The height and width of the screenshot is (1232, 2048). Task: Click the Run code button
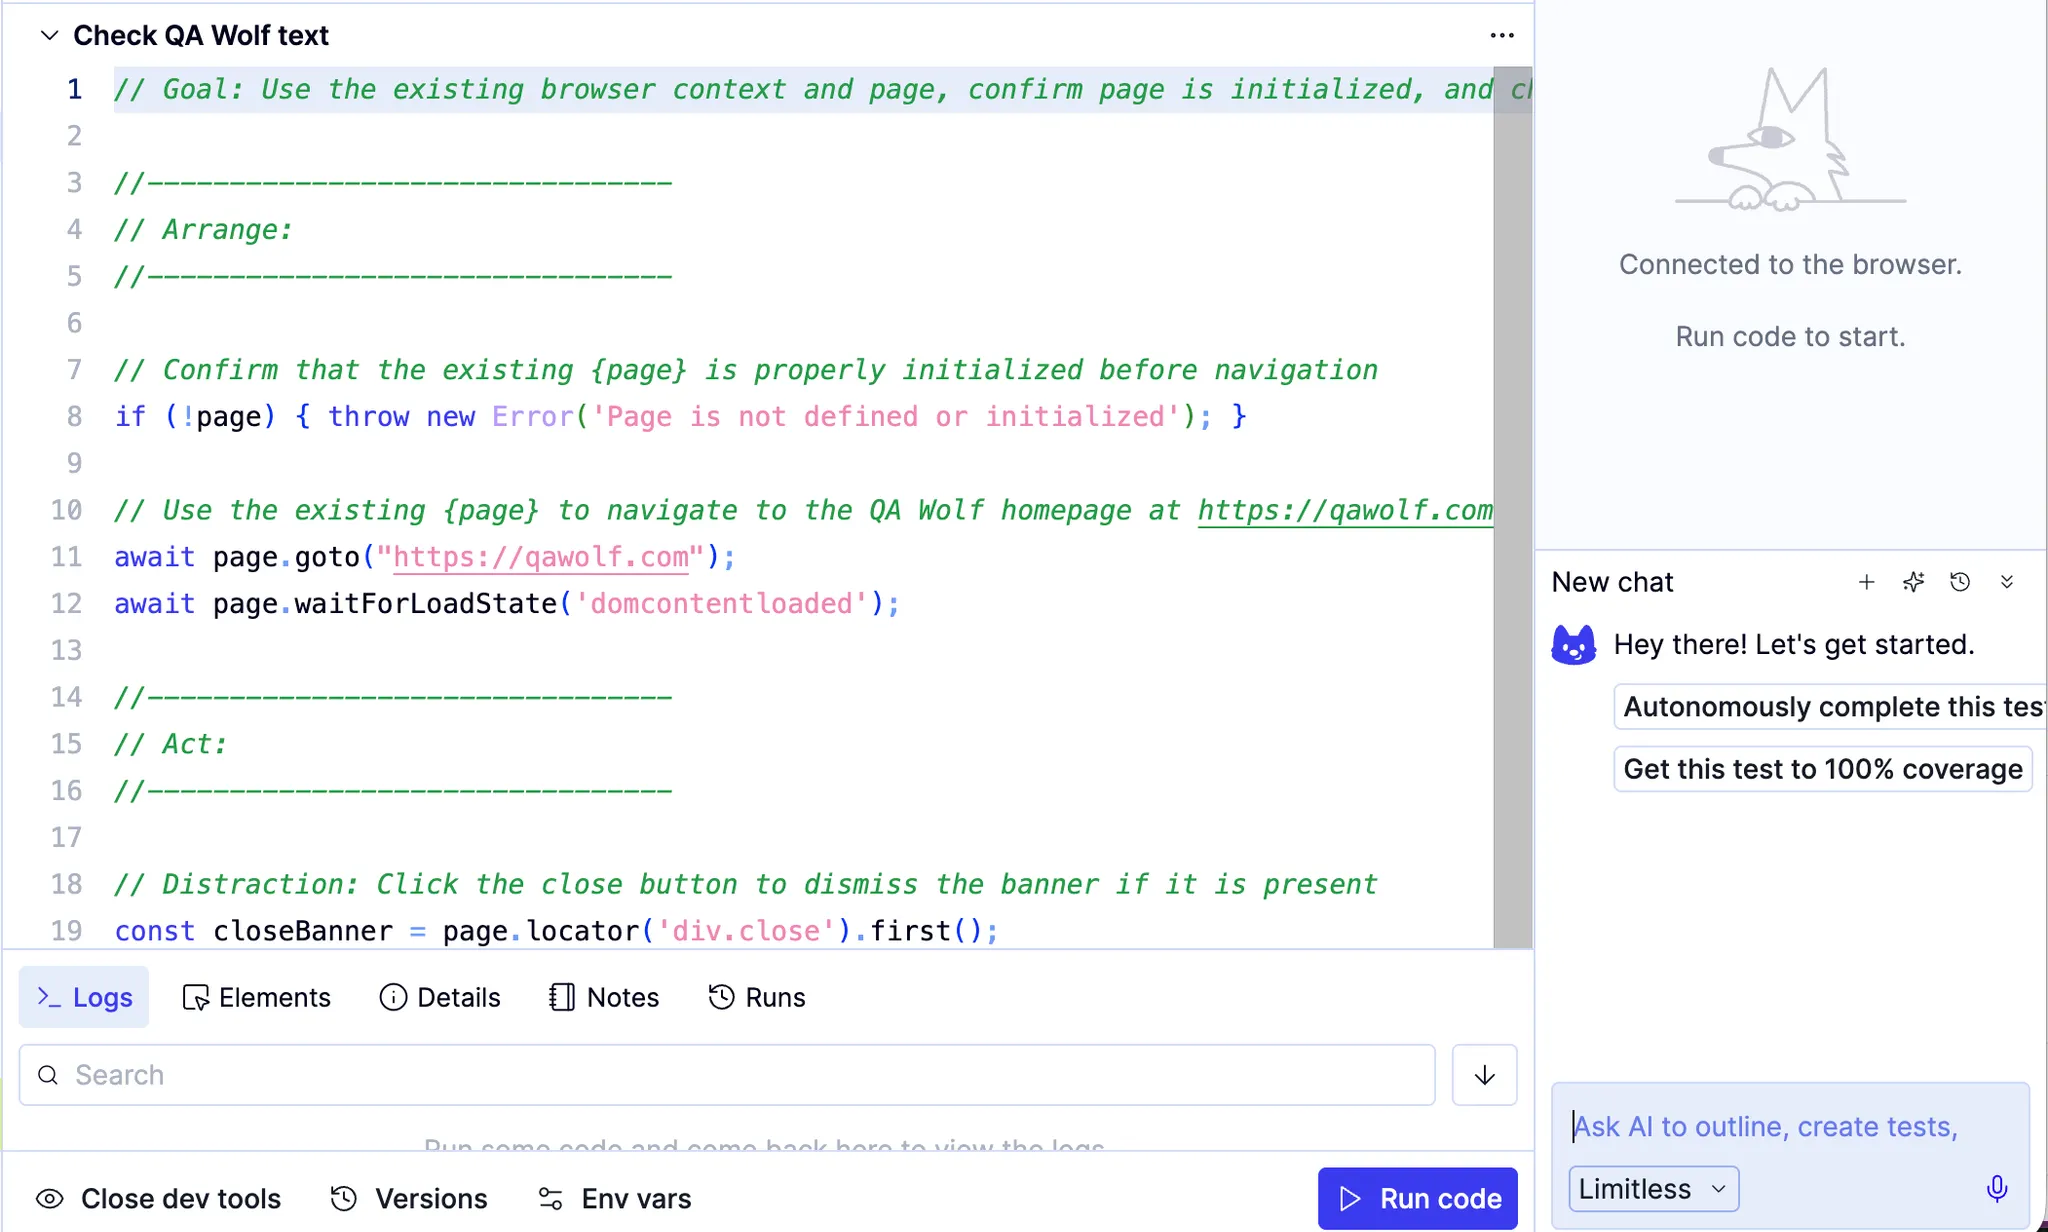[1417, 1198]
